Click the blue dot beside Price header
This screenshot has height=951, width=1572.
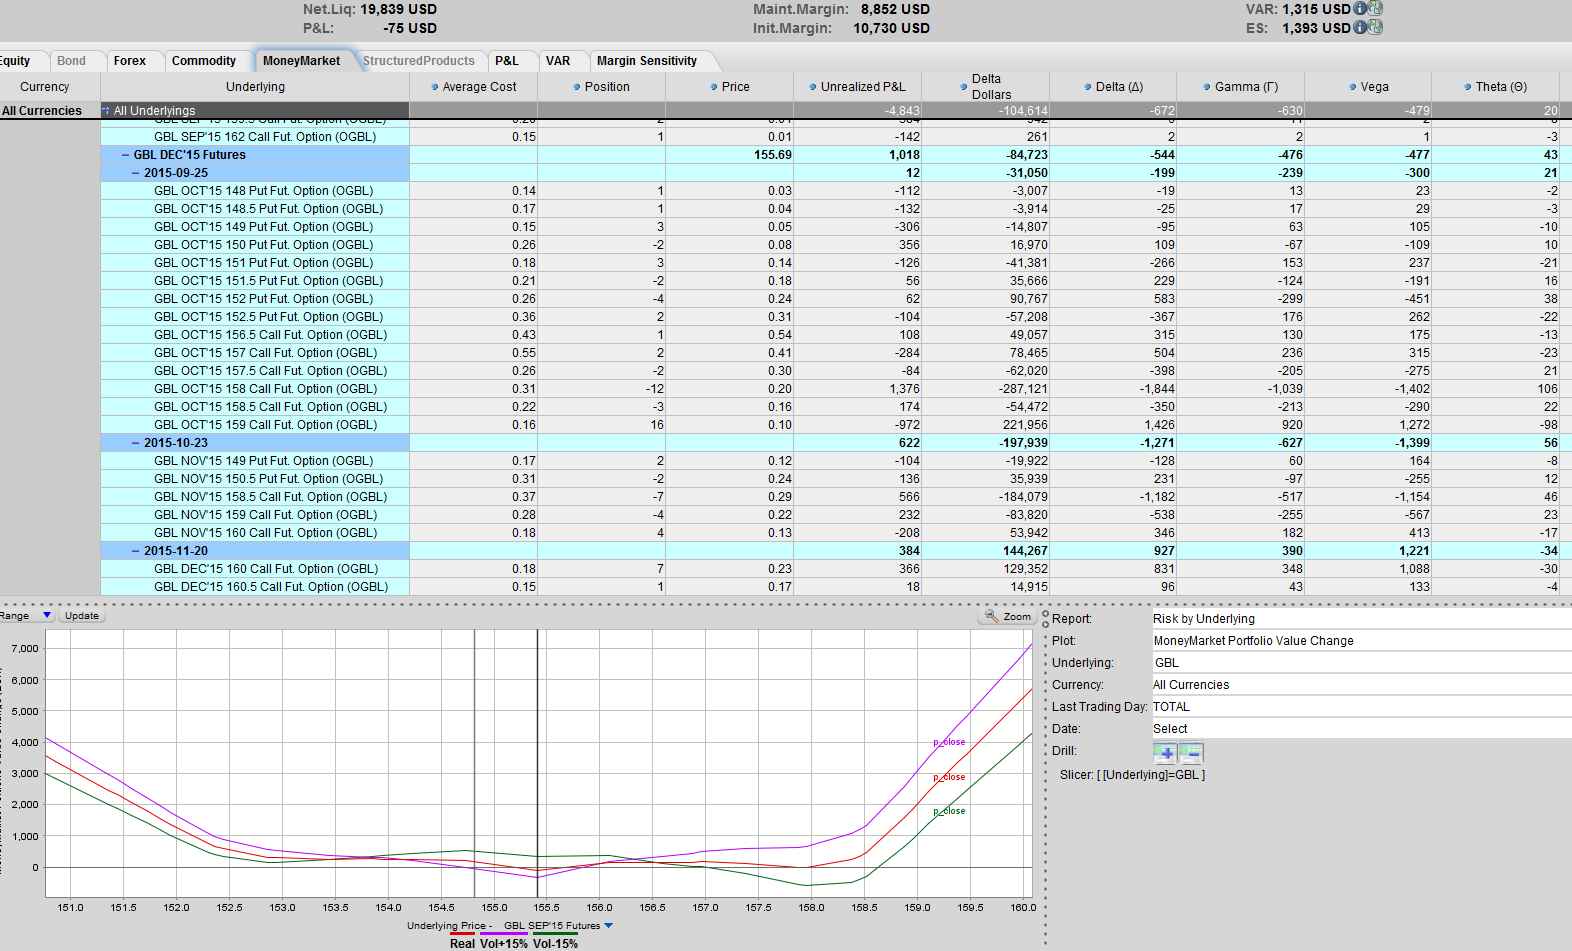[713, 87]
